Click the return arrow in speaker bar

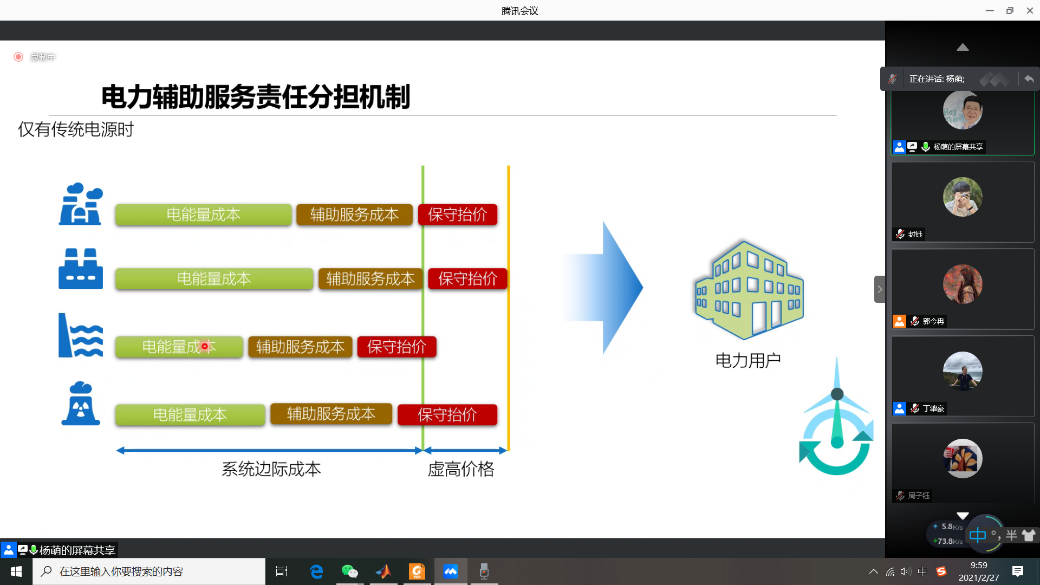coord(1028,78)
